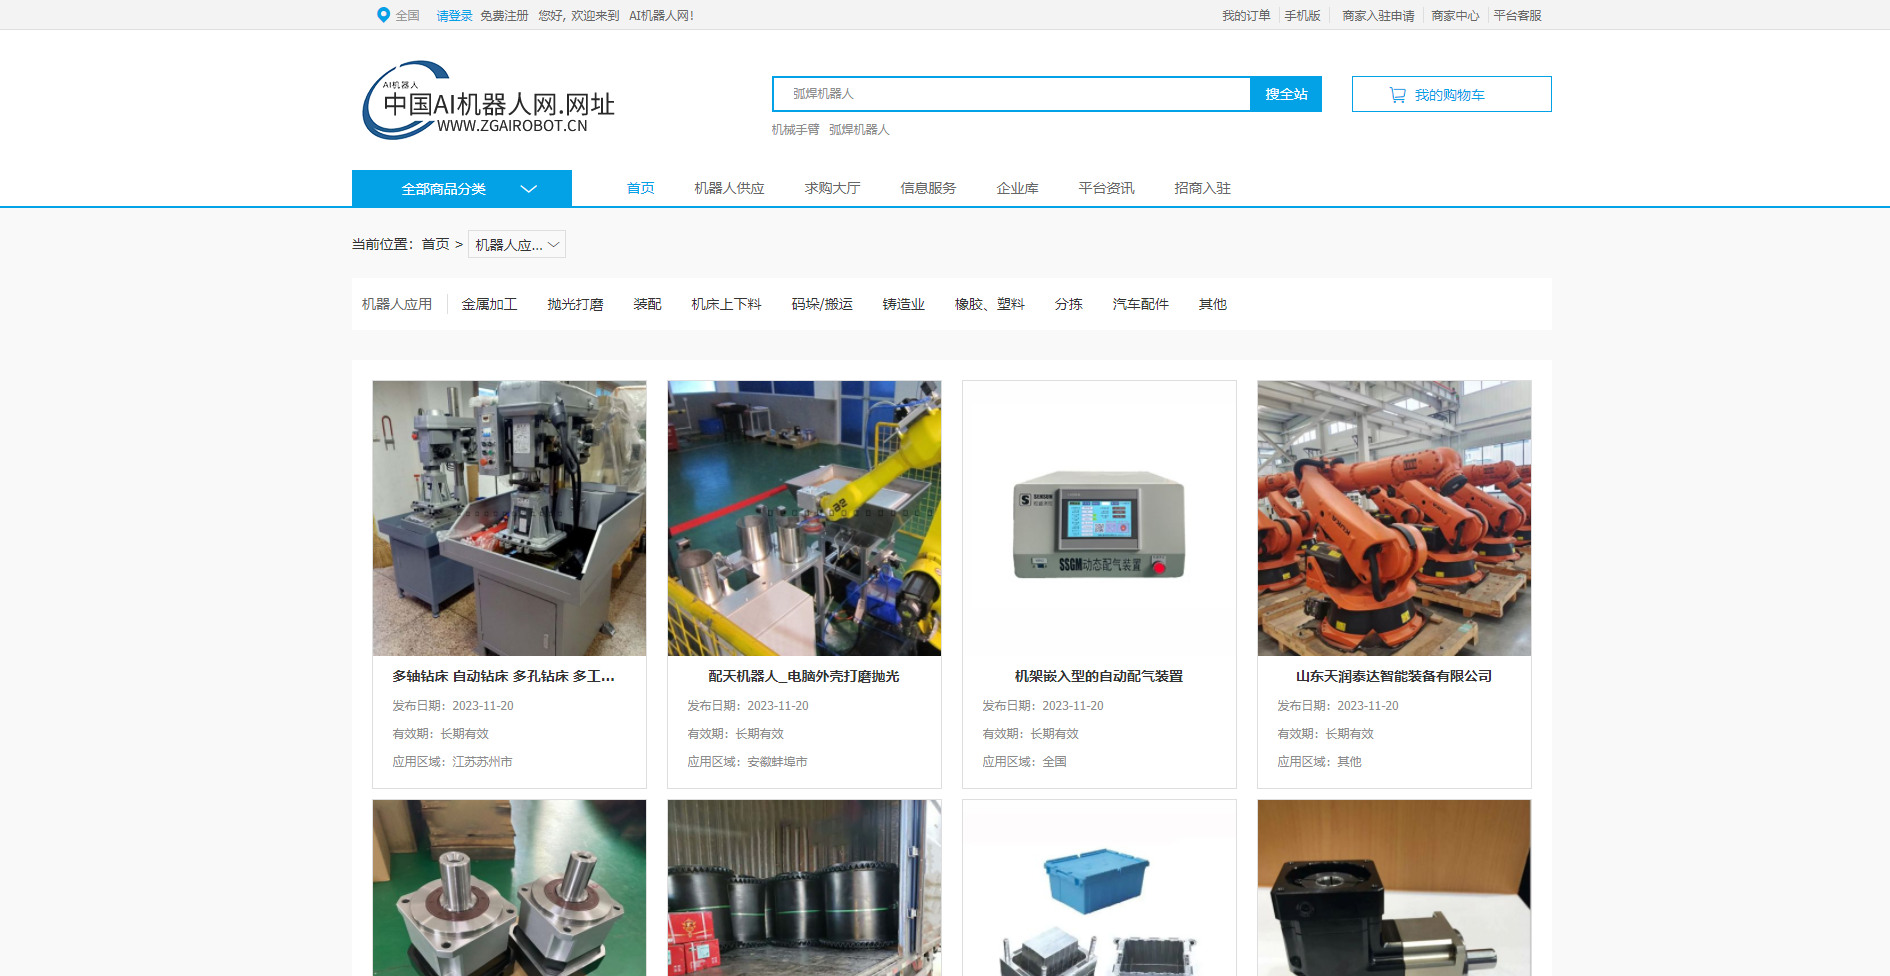
Task: Open the 机器人供应 navigation tab
Action: tap(730, 188)
